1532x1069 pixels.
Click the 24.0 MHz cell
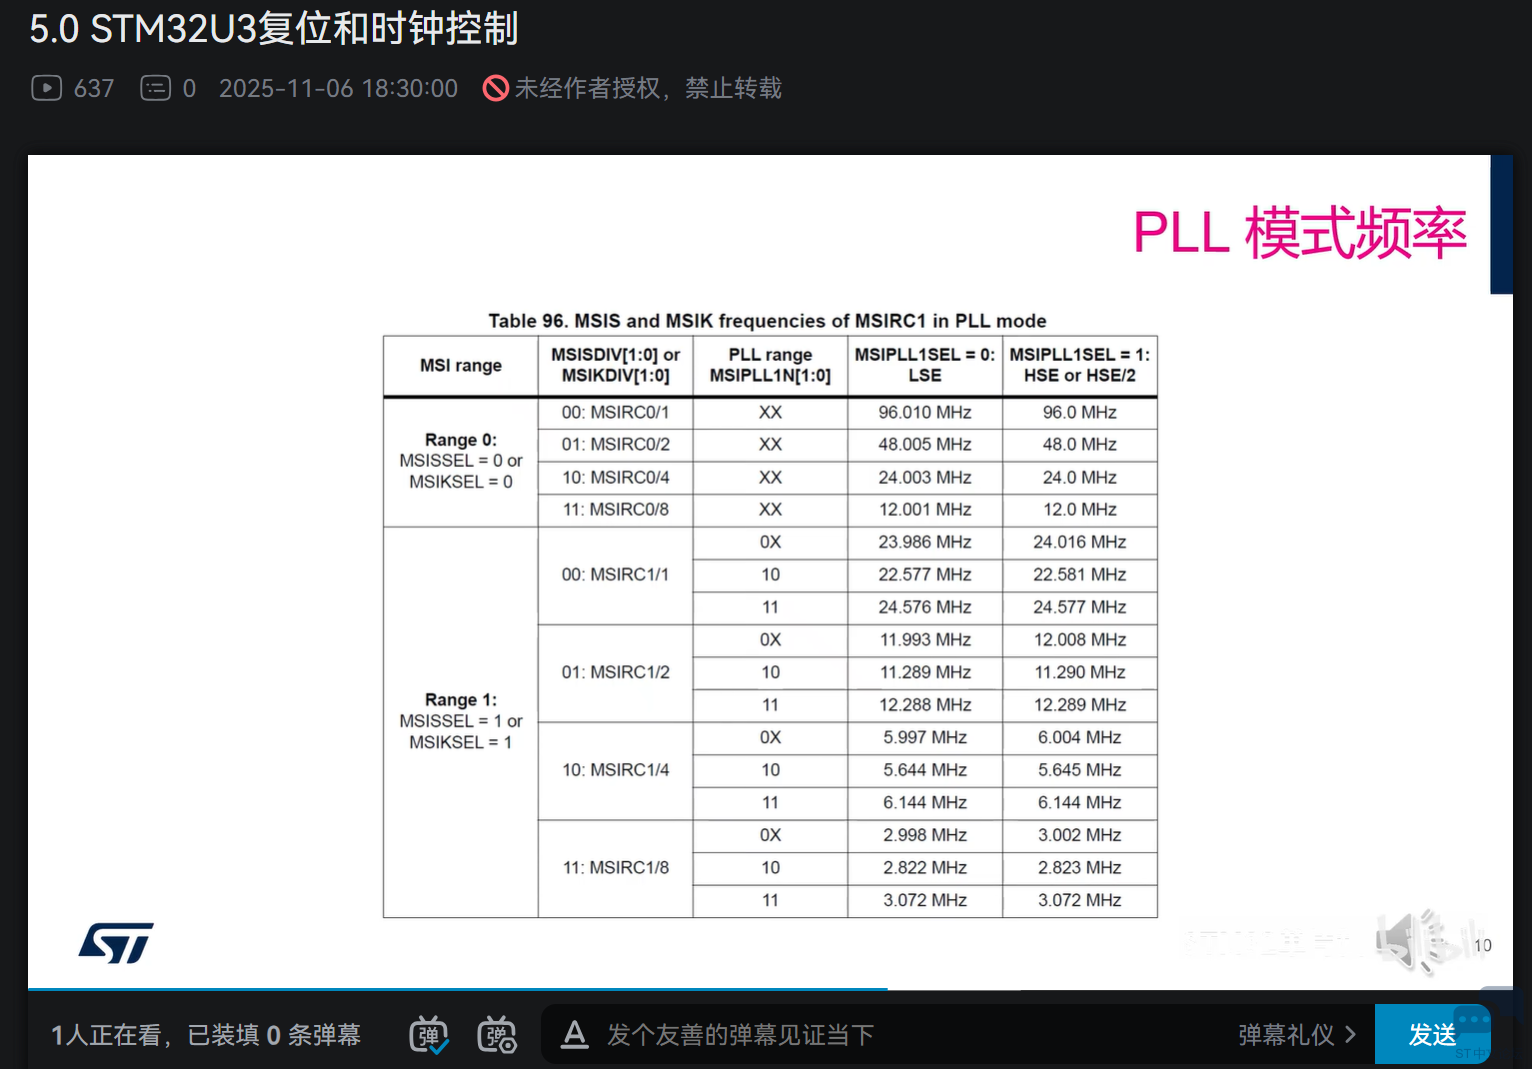point(1080,478)
